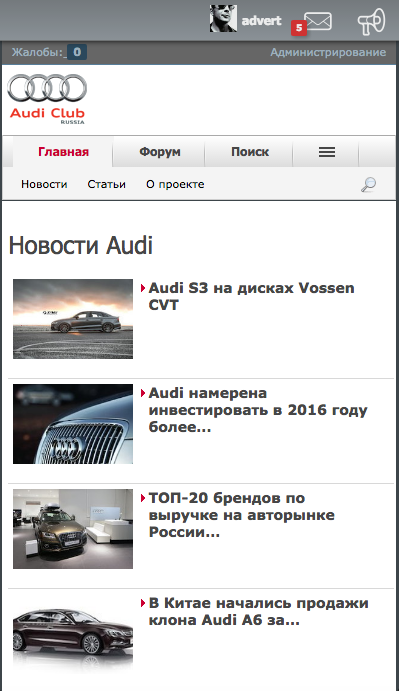Open the hamburger menu tab
Screen dimensions: 399x691
327,152
